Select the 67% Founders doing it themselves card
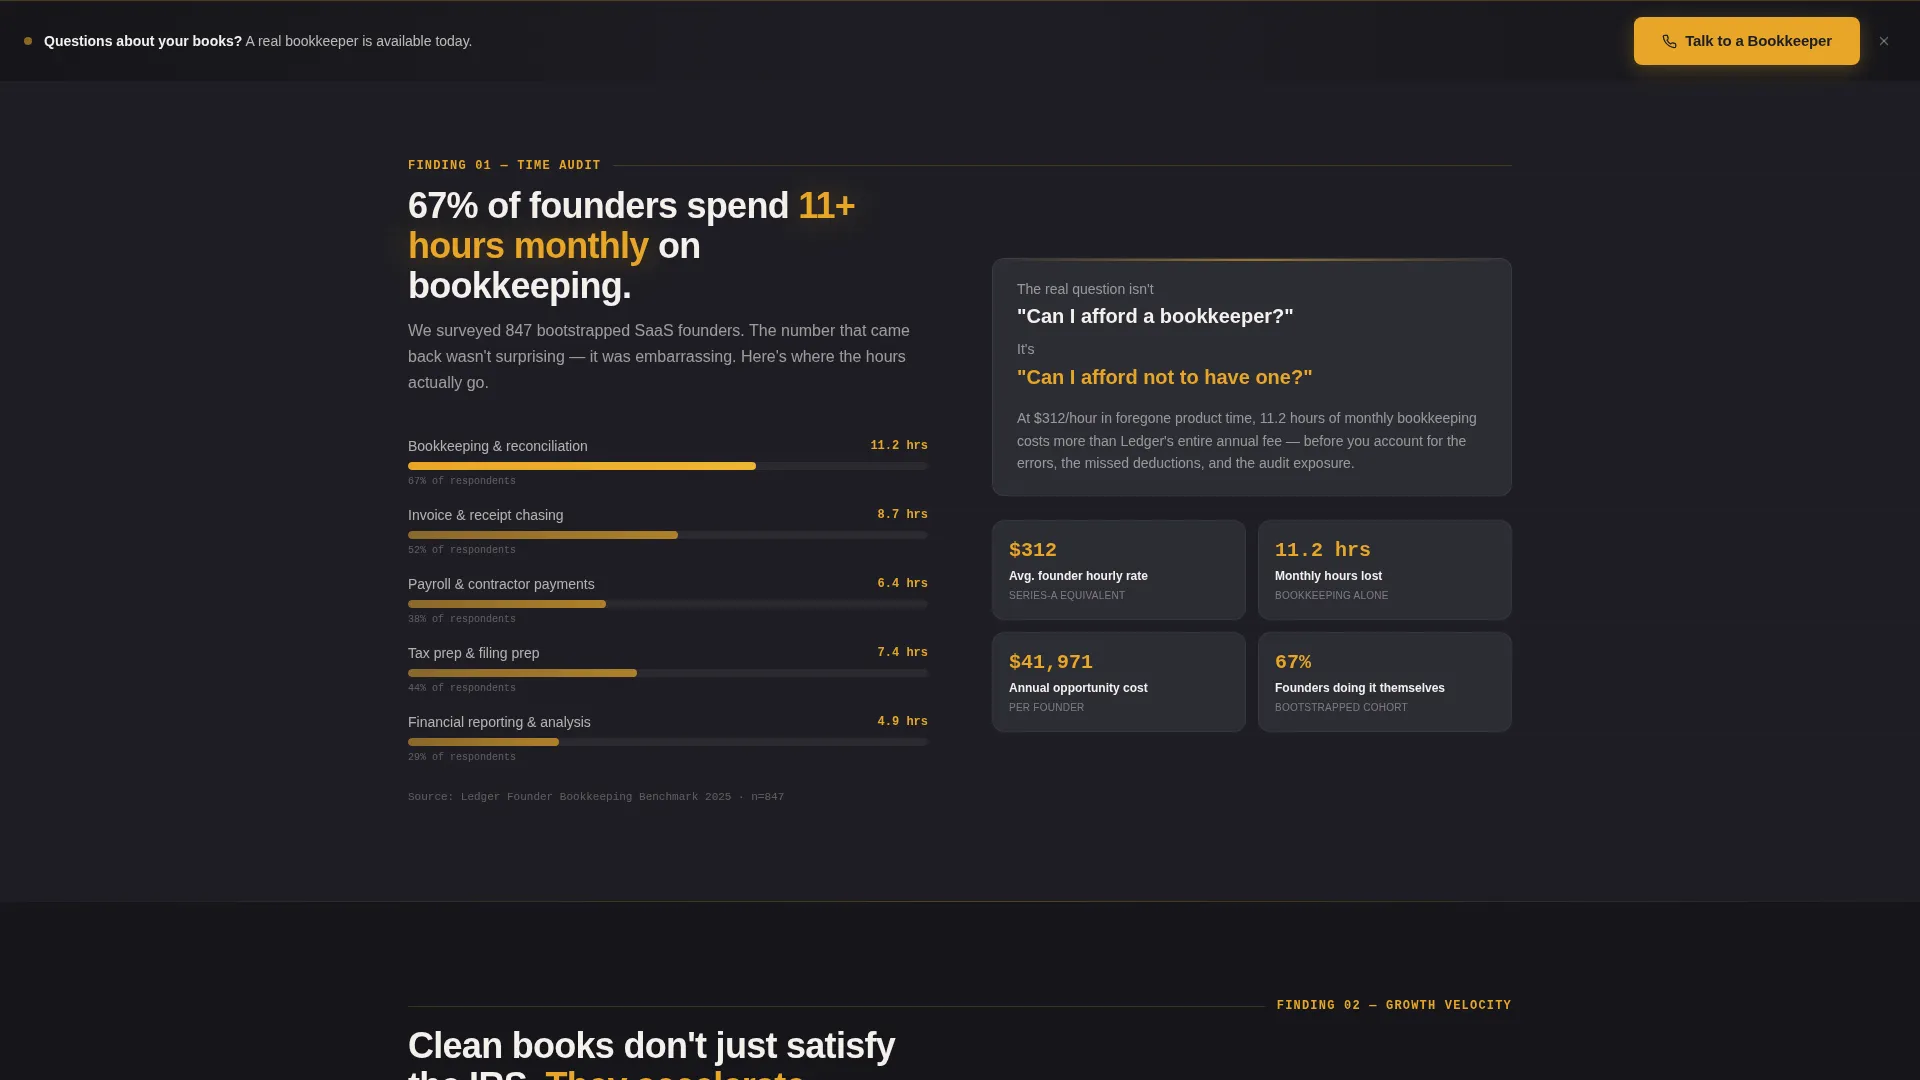The image size is (1920, 1080). click(1384, 682)
